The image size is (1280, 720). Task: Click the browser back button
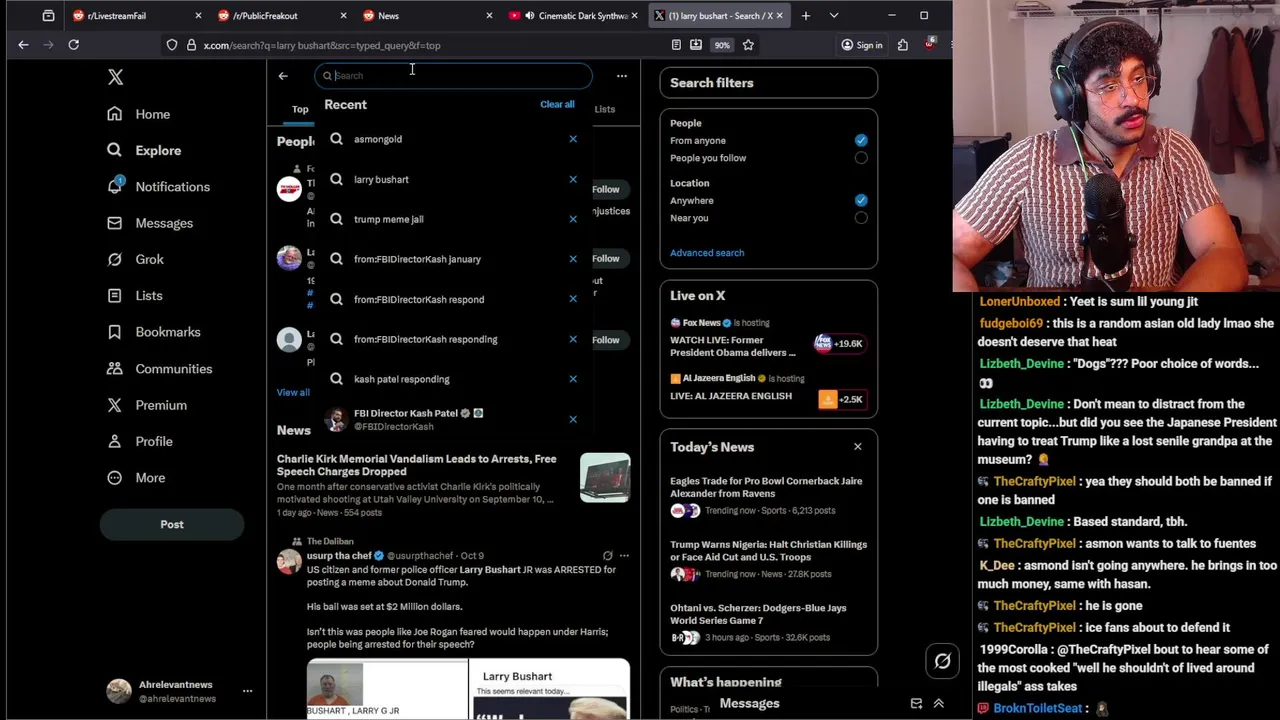[x=23, y=45]
